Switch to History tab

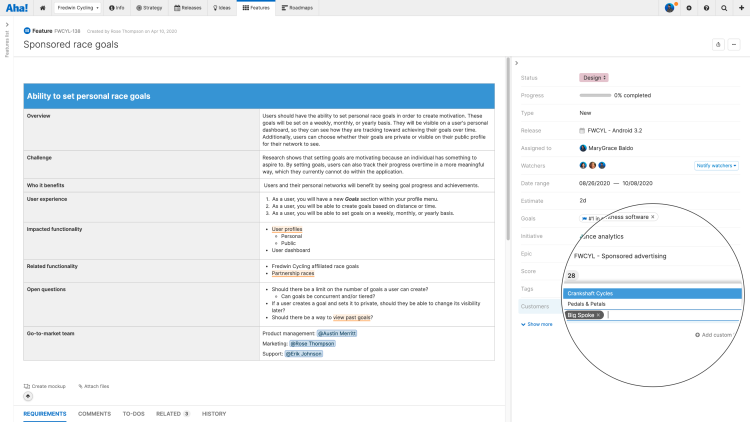(x=214, y=414)
